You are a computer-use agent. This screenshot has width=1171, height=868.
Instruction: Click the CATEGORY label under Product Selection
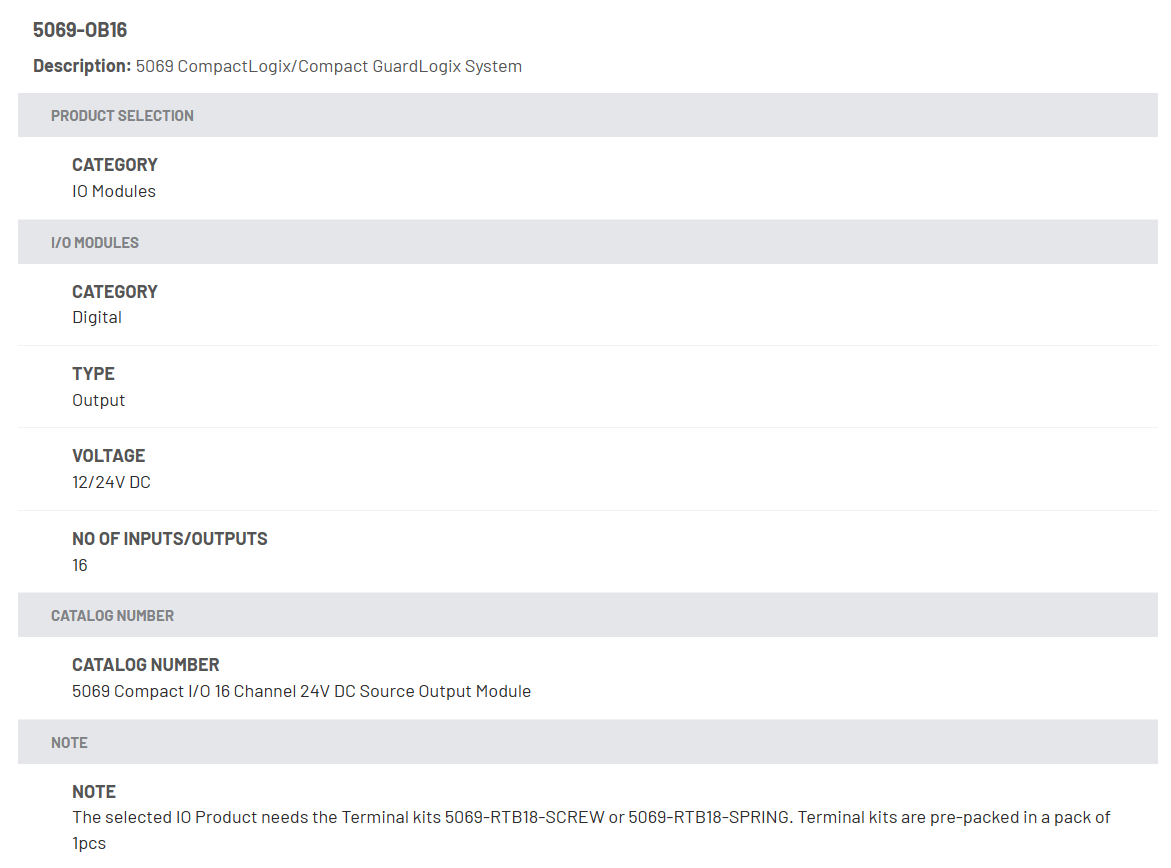click(115, 164)
